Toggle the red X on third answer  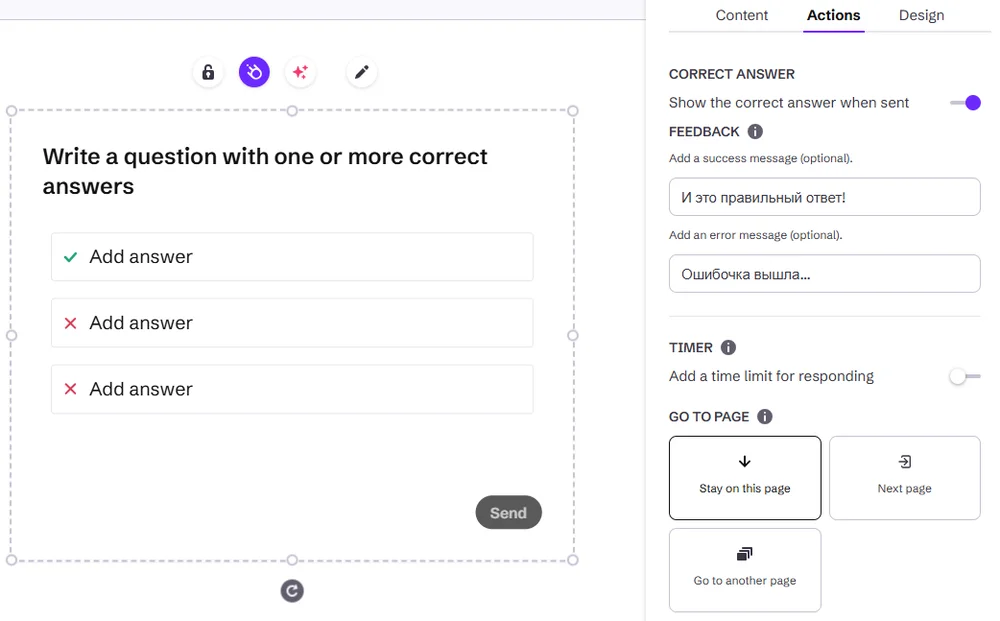[70, 389]
